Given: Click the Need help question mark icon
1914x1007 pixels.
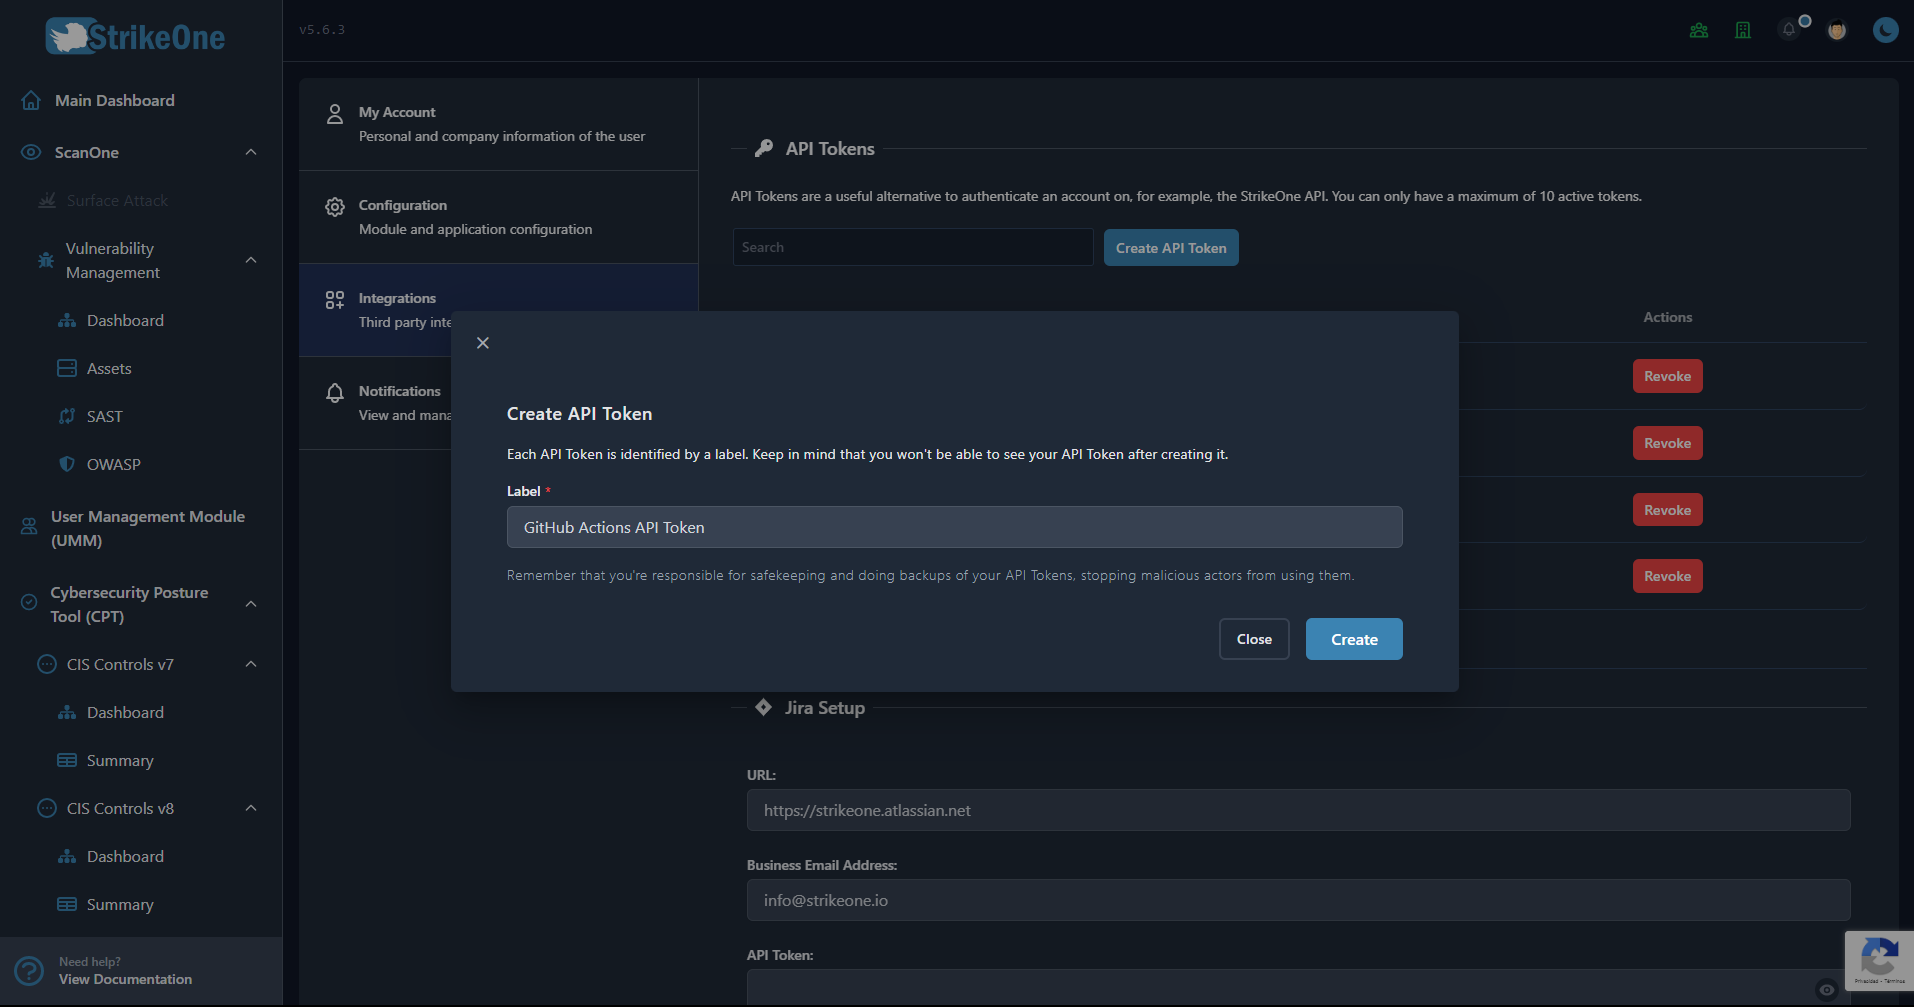Looking at the screenshot, I should click(27, 970).
